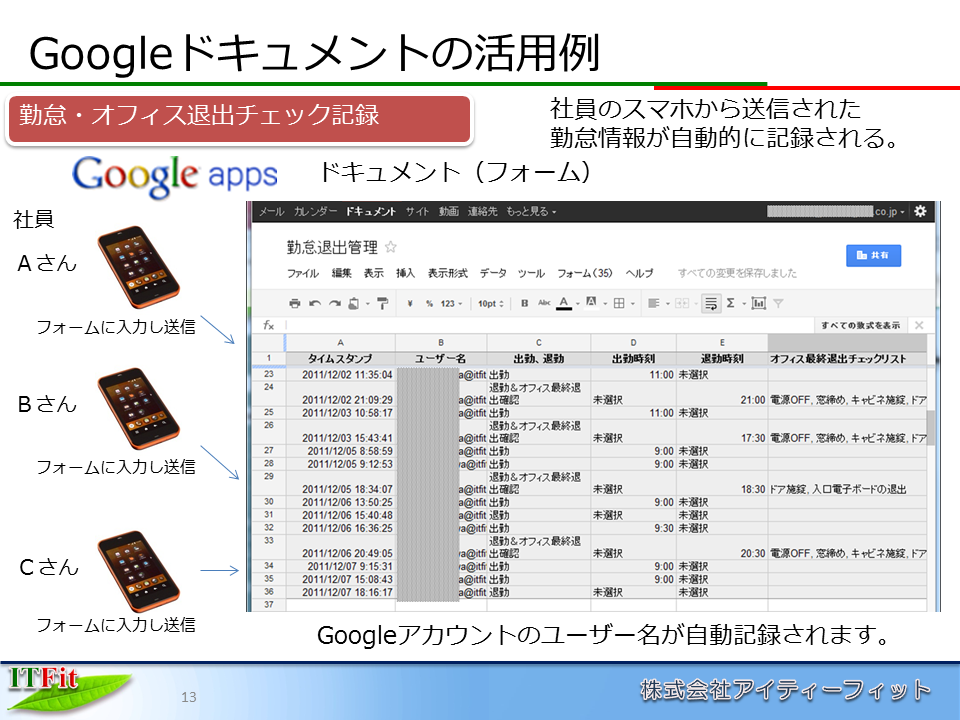Click the filter funnel icon
Viewport: 960px width, 720px height.
tap(778, 303)
